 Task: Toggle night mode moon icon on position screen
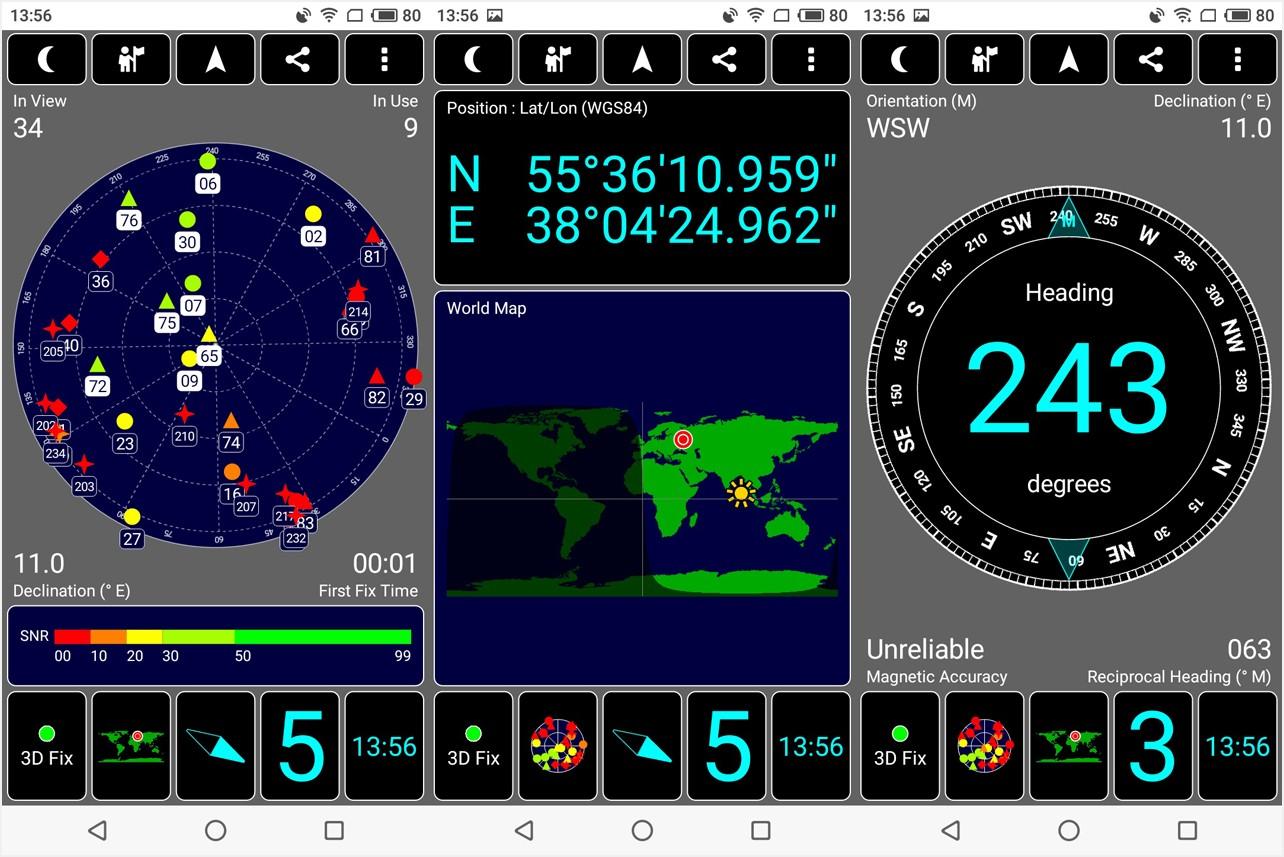pos(473,59)
